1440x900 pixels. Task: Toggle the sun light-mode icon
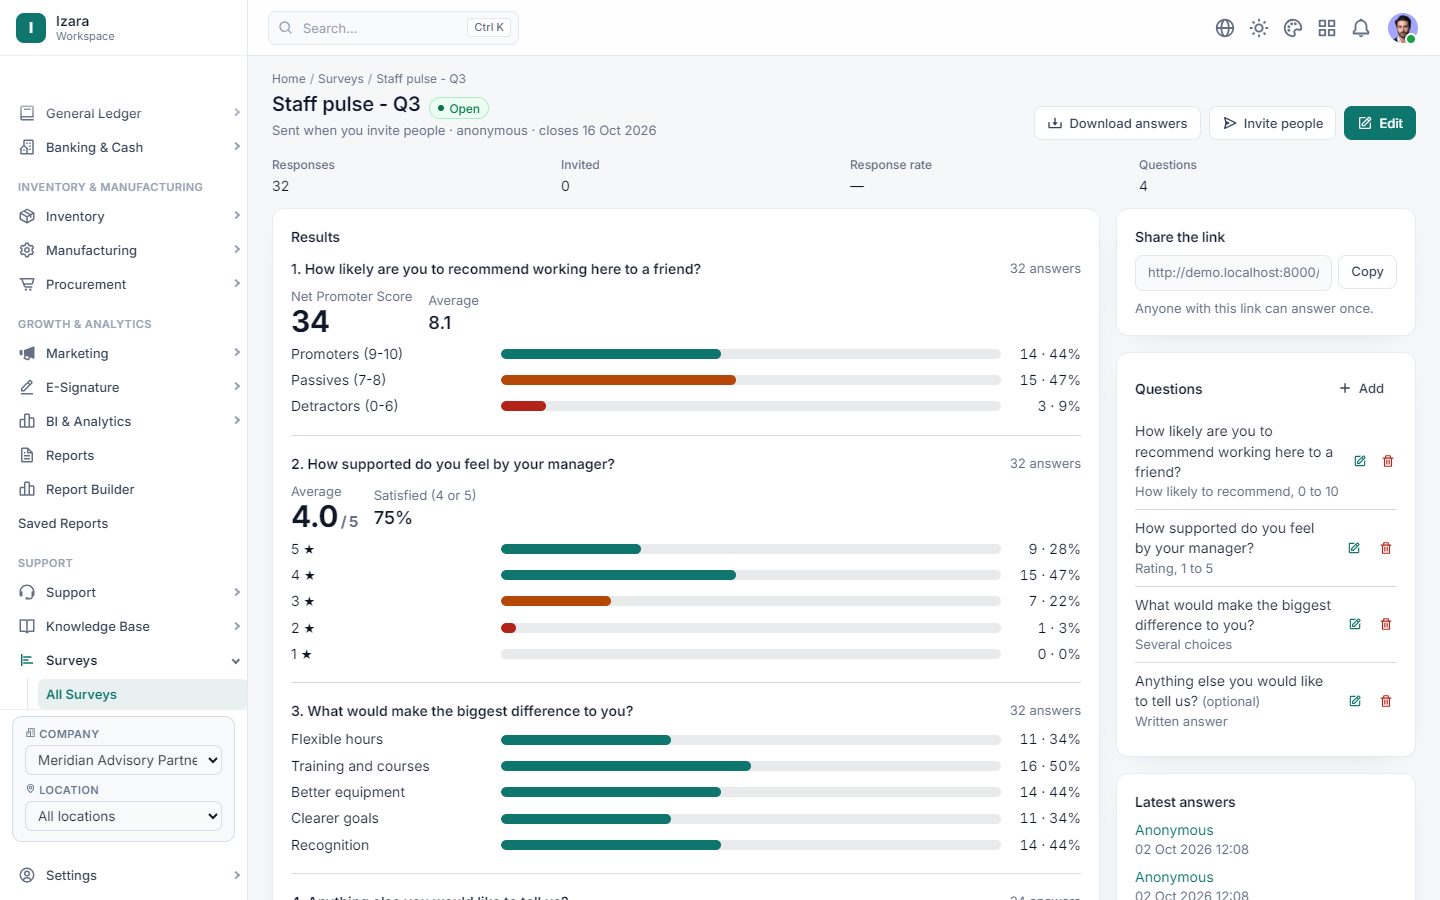pos(1259,28)
